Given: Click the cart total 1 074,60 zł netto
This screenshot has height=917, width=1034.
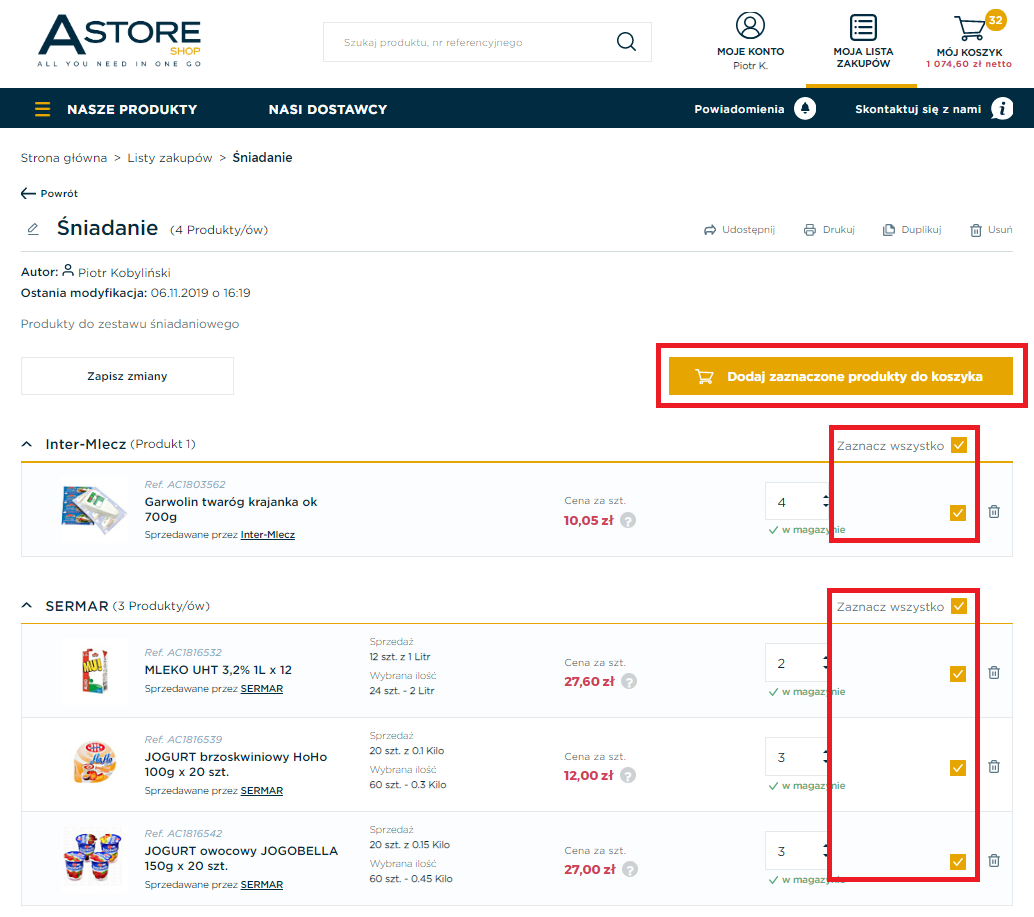Looking at the screenshot, I should tap(969, 64).
